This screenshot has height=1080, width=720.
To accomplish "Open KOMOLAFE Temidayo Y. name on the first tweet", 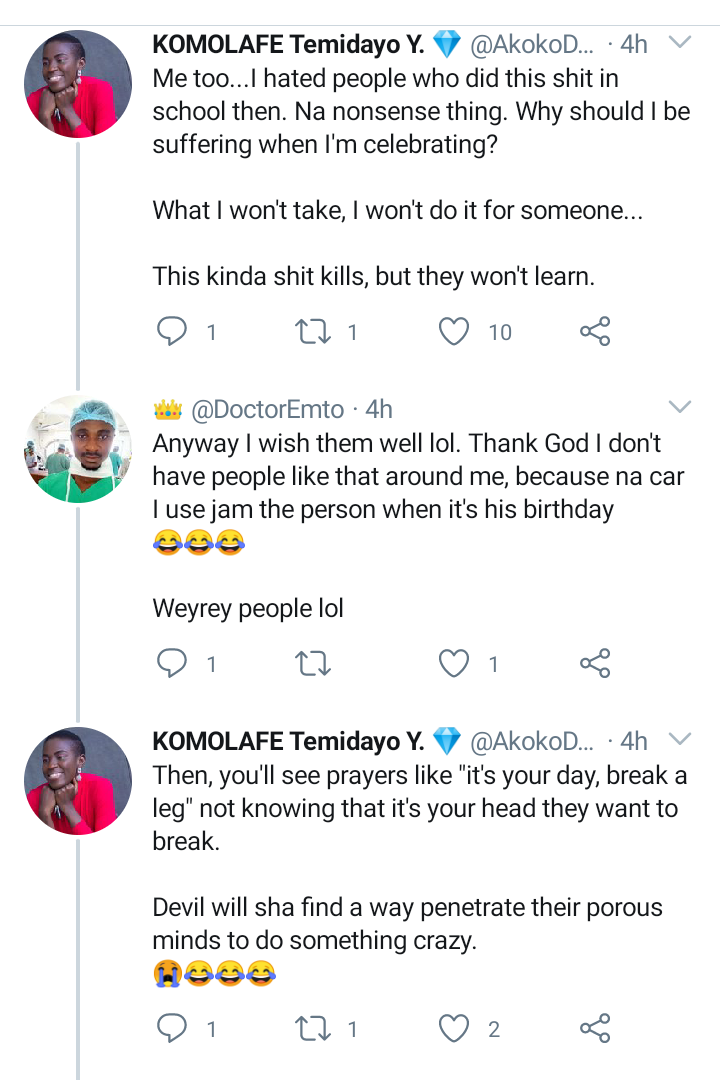I will pyautogui.click(x=288, y=45).
